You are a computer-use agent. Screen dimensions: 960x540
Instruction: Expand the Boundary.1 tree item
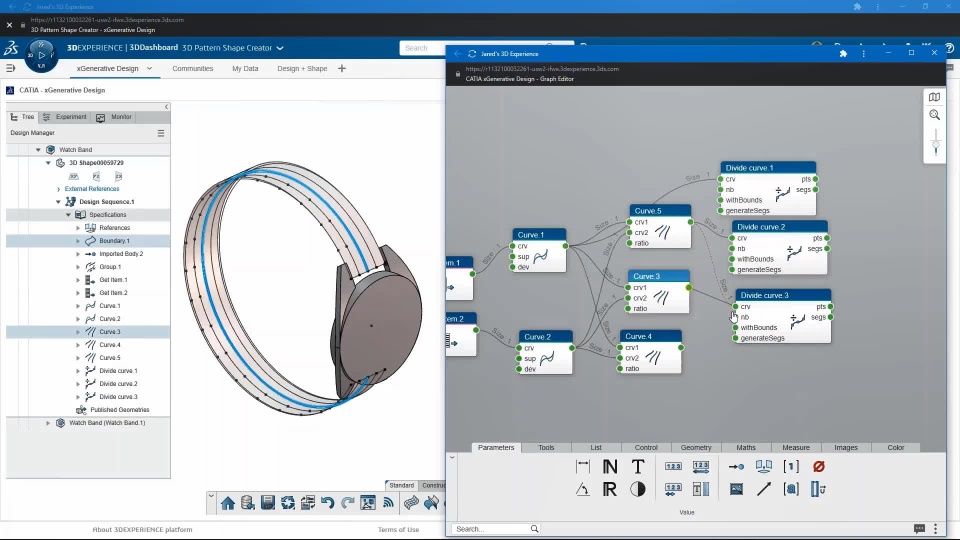click(78, 241)
